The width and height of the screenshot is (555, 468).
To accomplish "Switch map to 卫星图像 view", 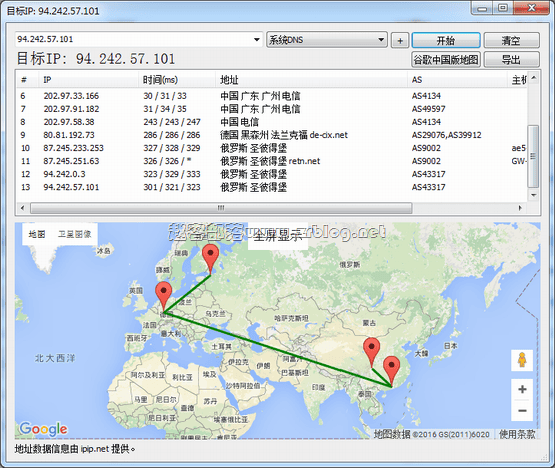I will (74, 234).
